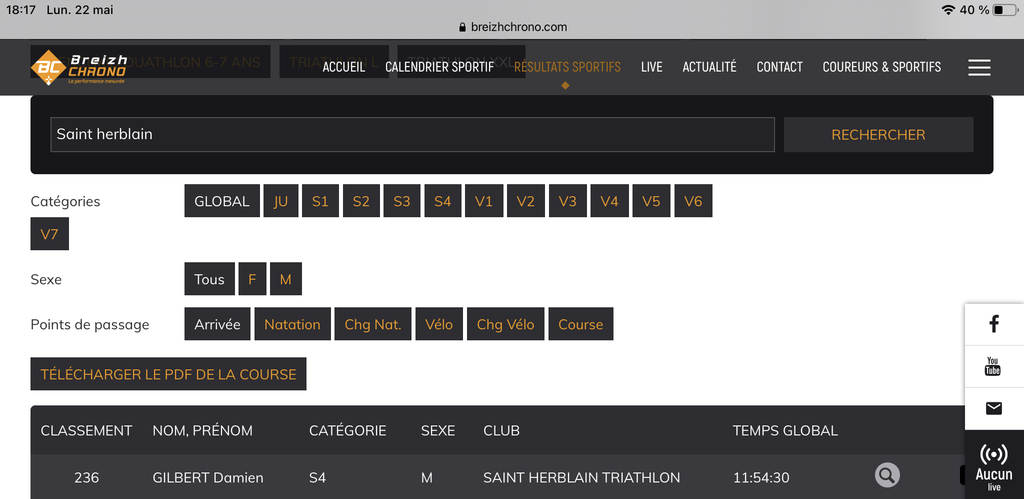Open the Facebook social icon
The height and width of the screenshot is (499, 1024).
coord(993,324)
